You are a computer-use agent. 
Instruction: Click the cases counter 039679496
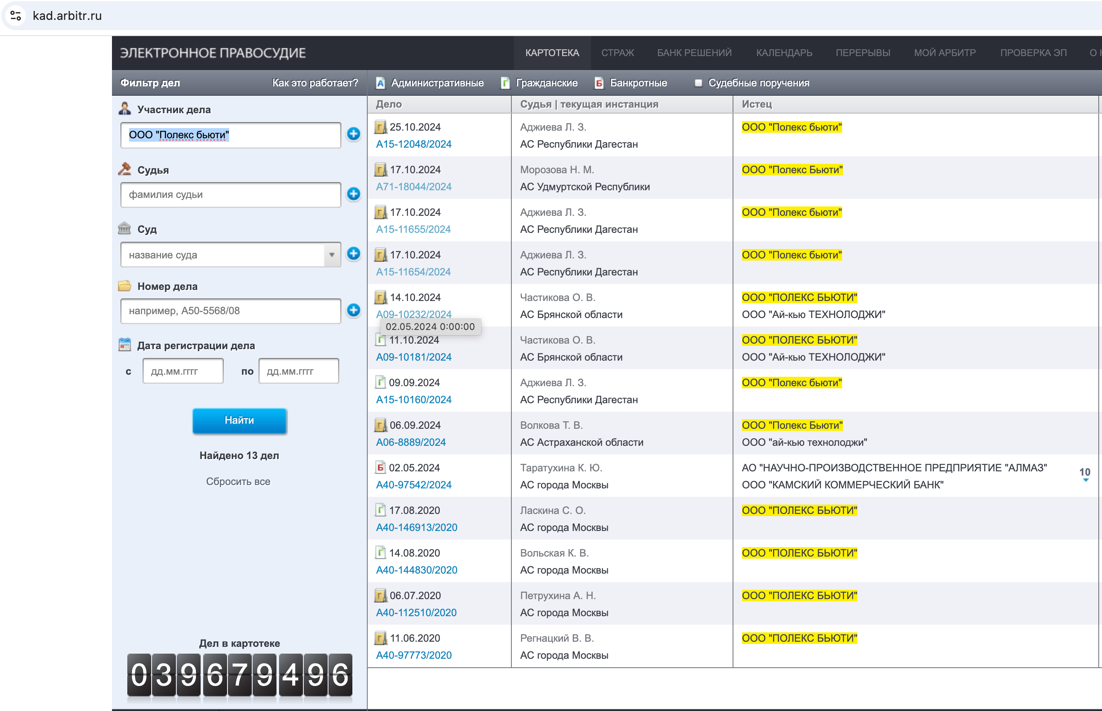(x=240, y=676)
